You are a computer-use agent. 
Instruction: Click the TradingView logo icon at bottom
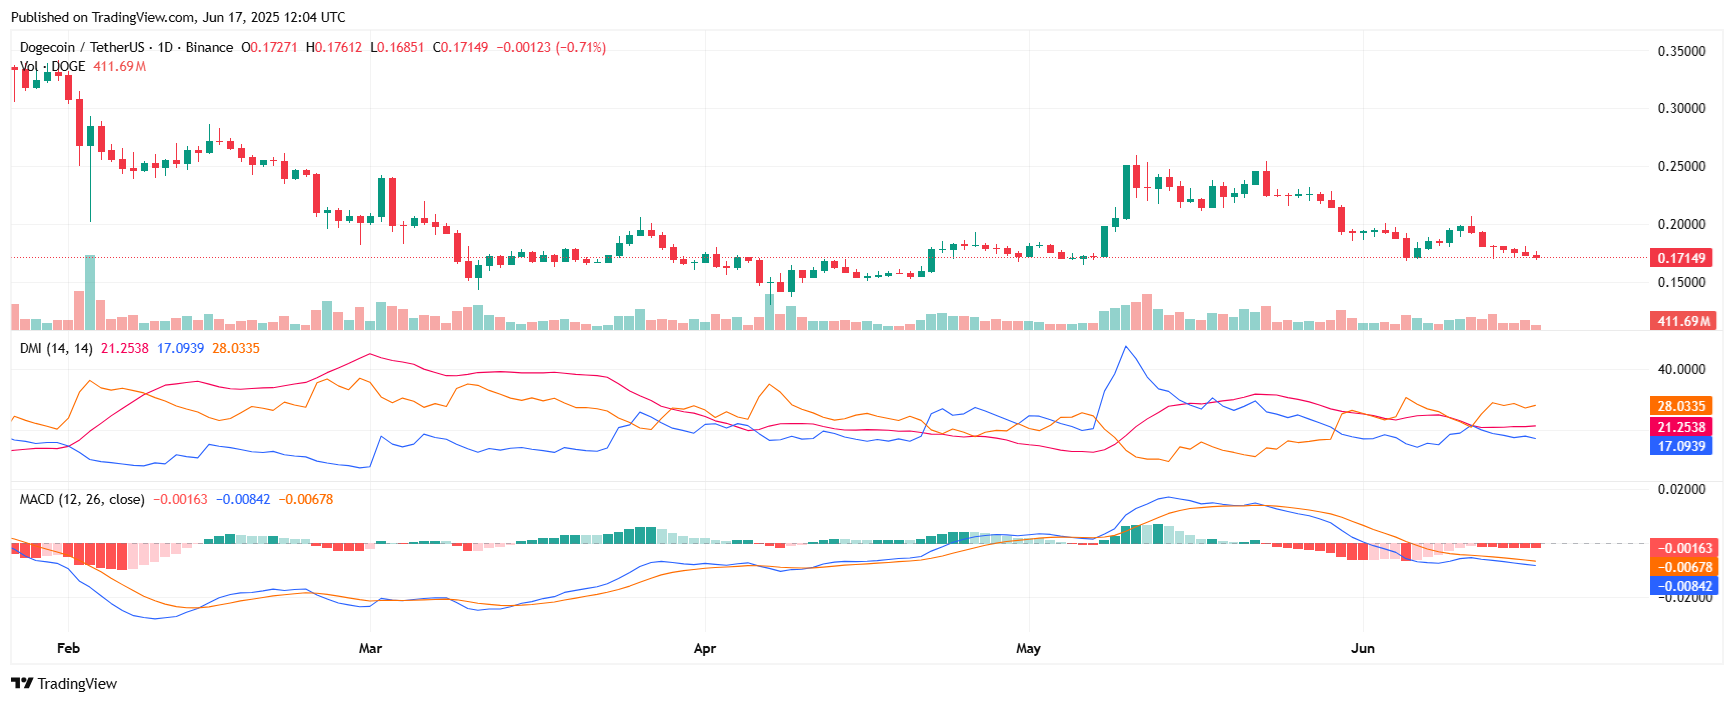(x=22, y=684)
